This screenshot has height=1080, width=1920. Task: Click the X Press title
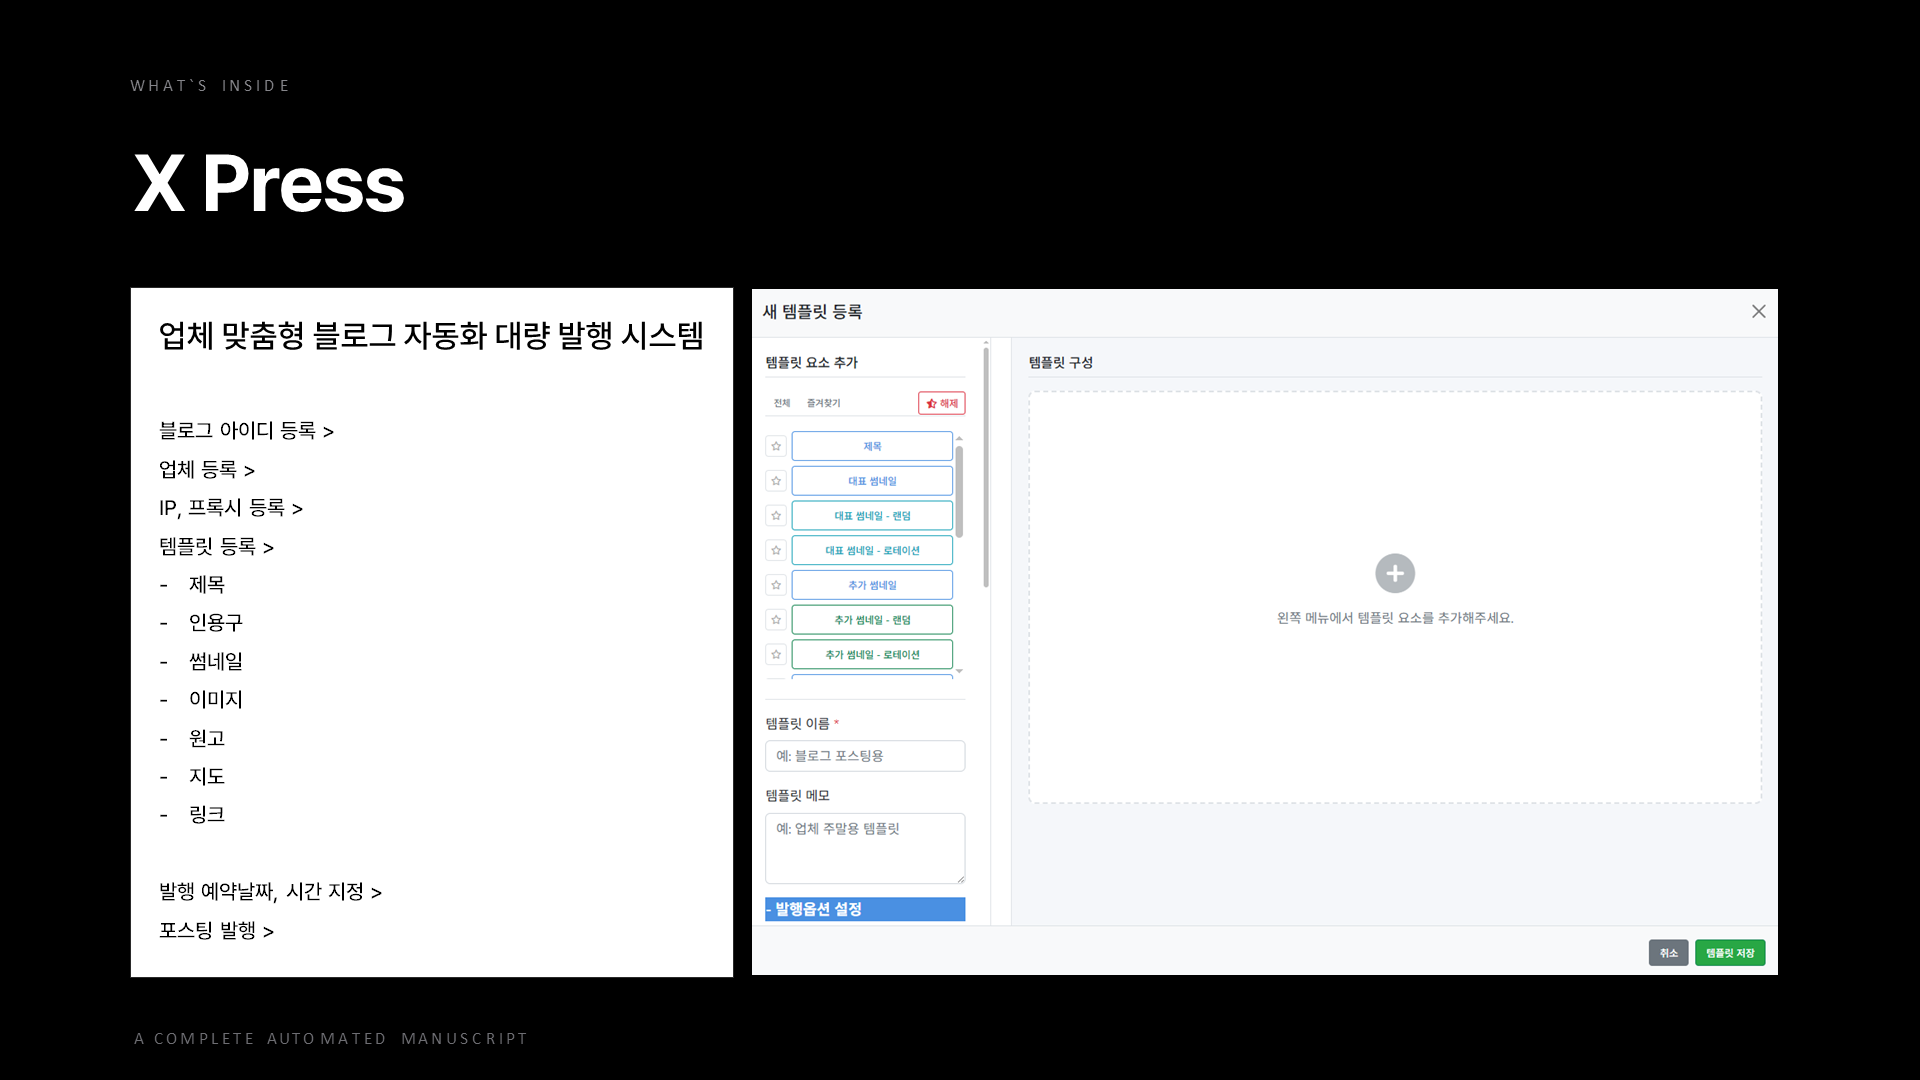click(x=269, y=184)
